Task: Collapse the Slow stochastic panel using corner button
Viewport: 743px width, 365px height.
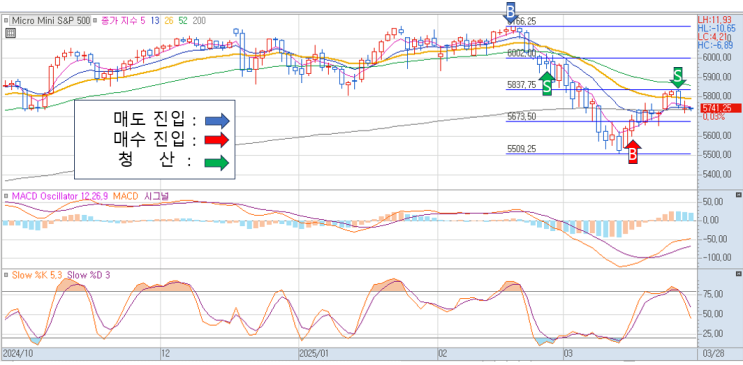Action: pos(738,274)
